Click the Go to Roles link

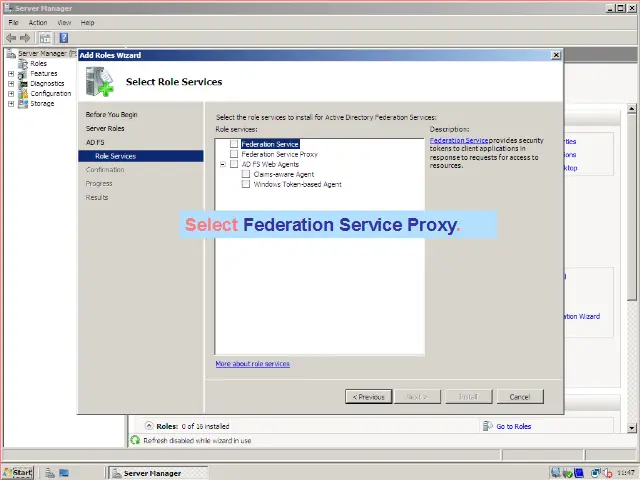(x=514, y=427)
